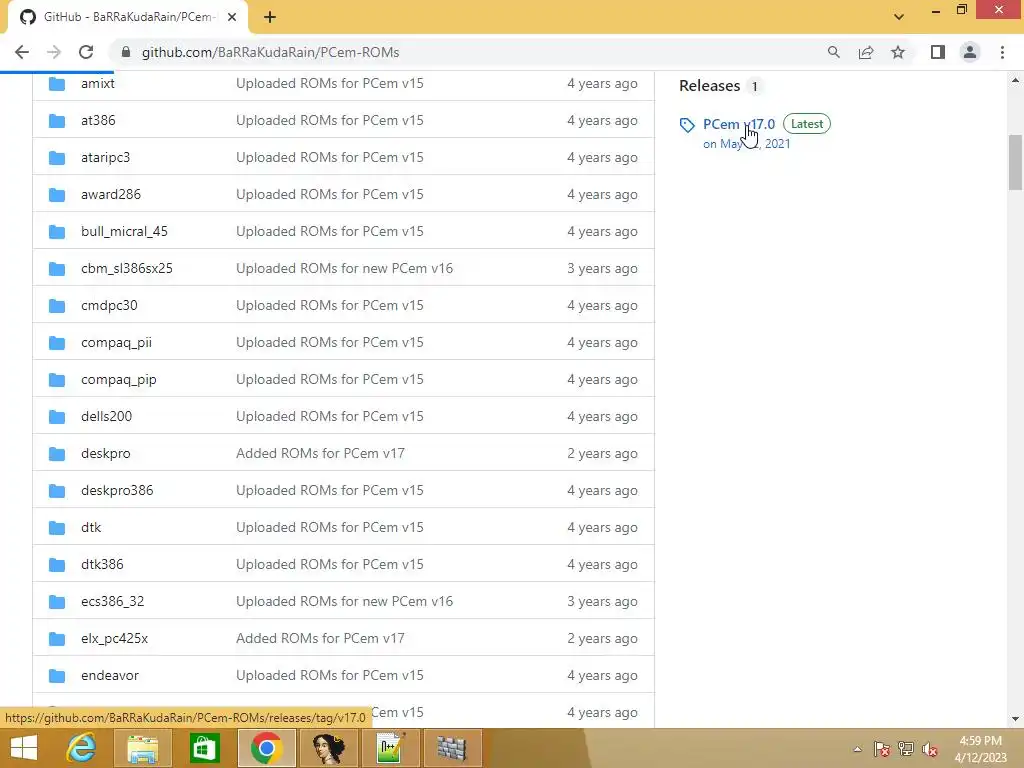Click the muted volume tray icon
Viewport: 1024px width, 768px height.
[x=930, y=749]
